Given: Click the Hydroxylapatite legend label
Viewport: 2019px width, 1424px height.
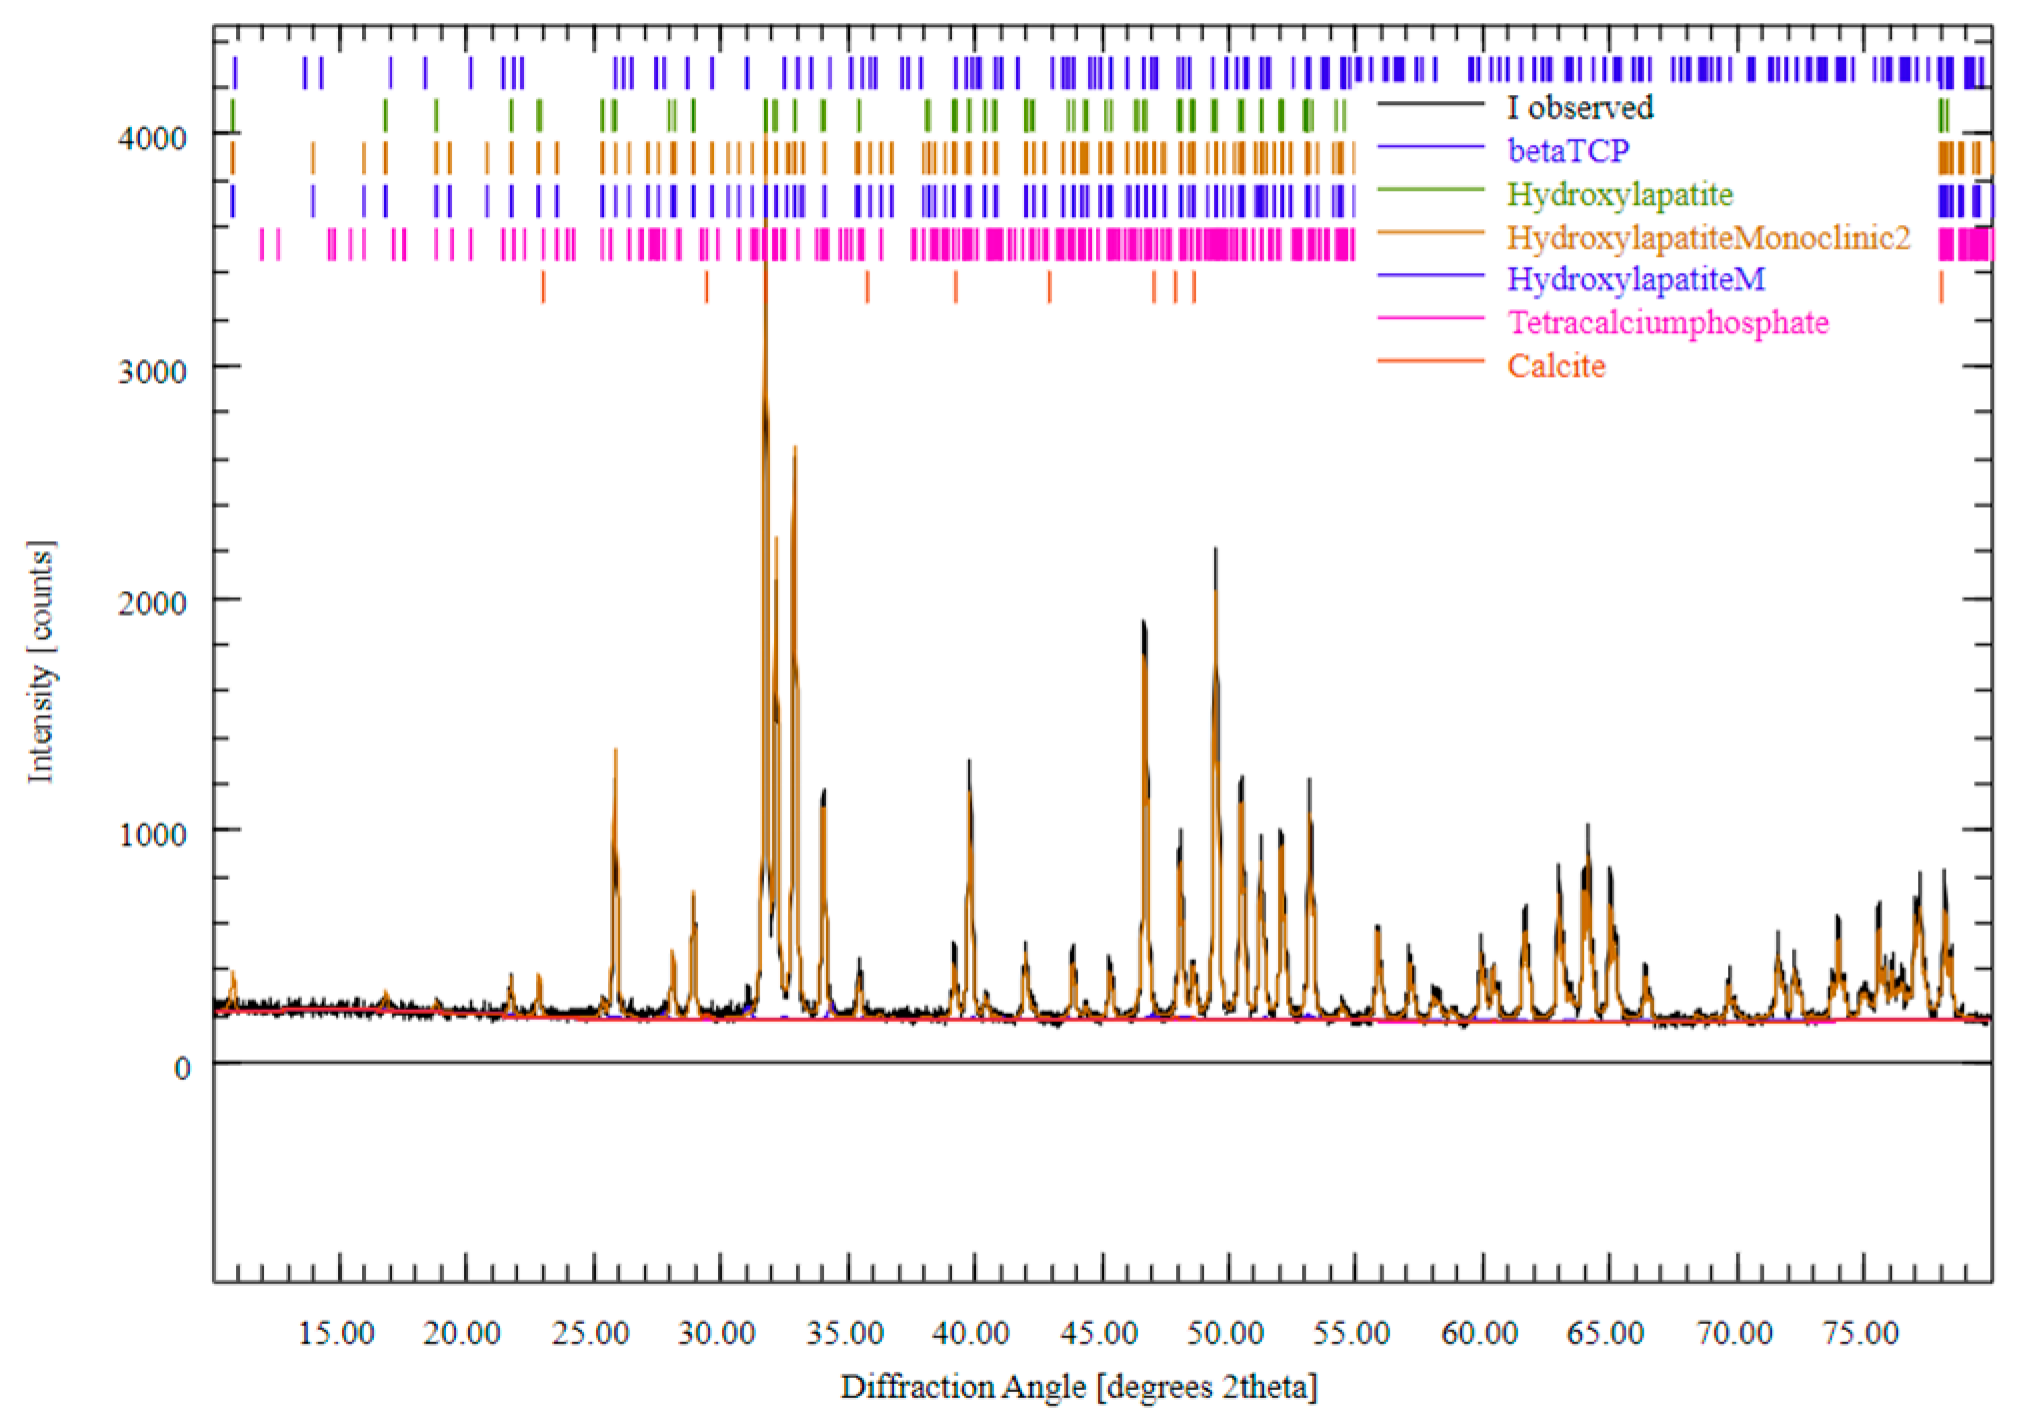Looking at the screenshot, I should tap(1620, 193).
